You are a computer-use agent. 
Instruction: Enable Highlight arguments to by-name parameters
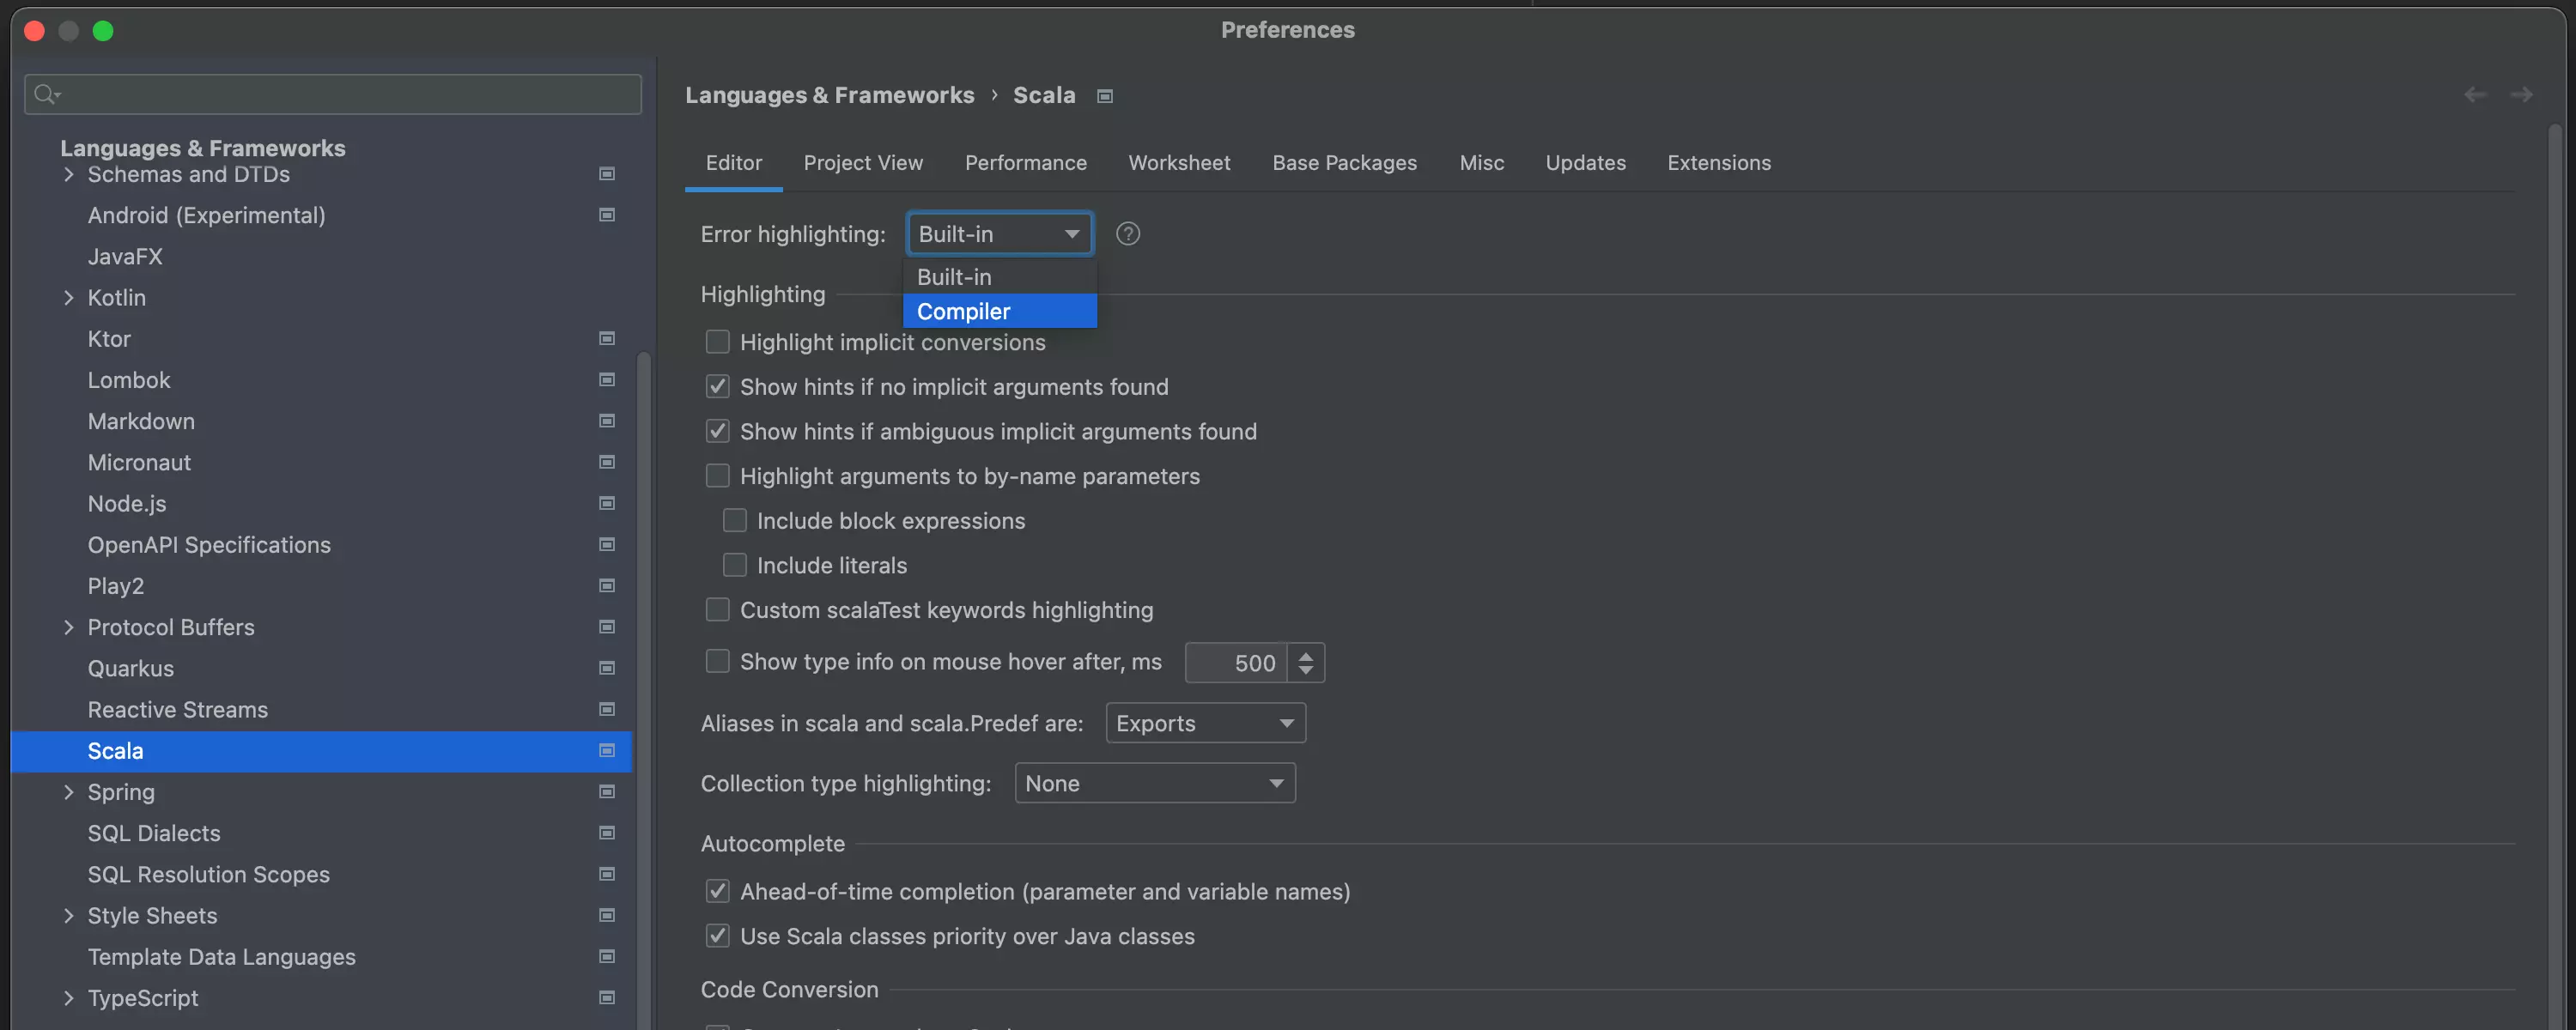coord(716,475)
